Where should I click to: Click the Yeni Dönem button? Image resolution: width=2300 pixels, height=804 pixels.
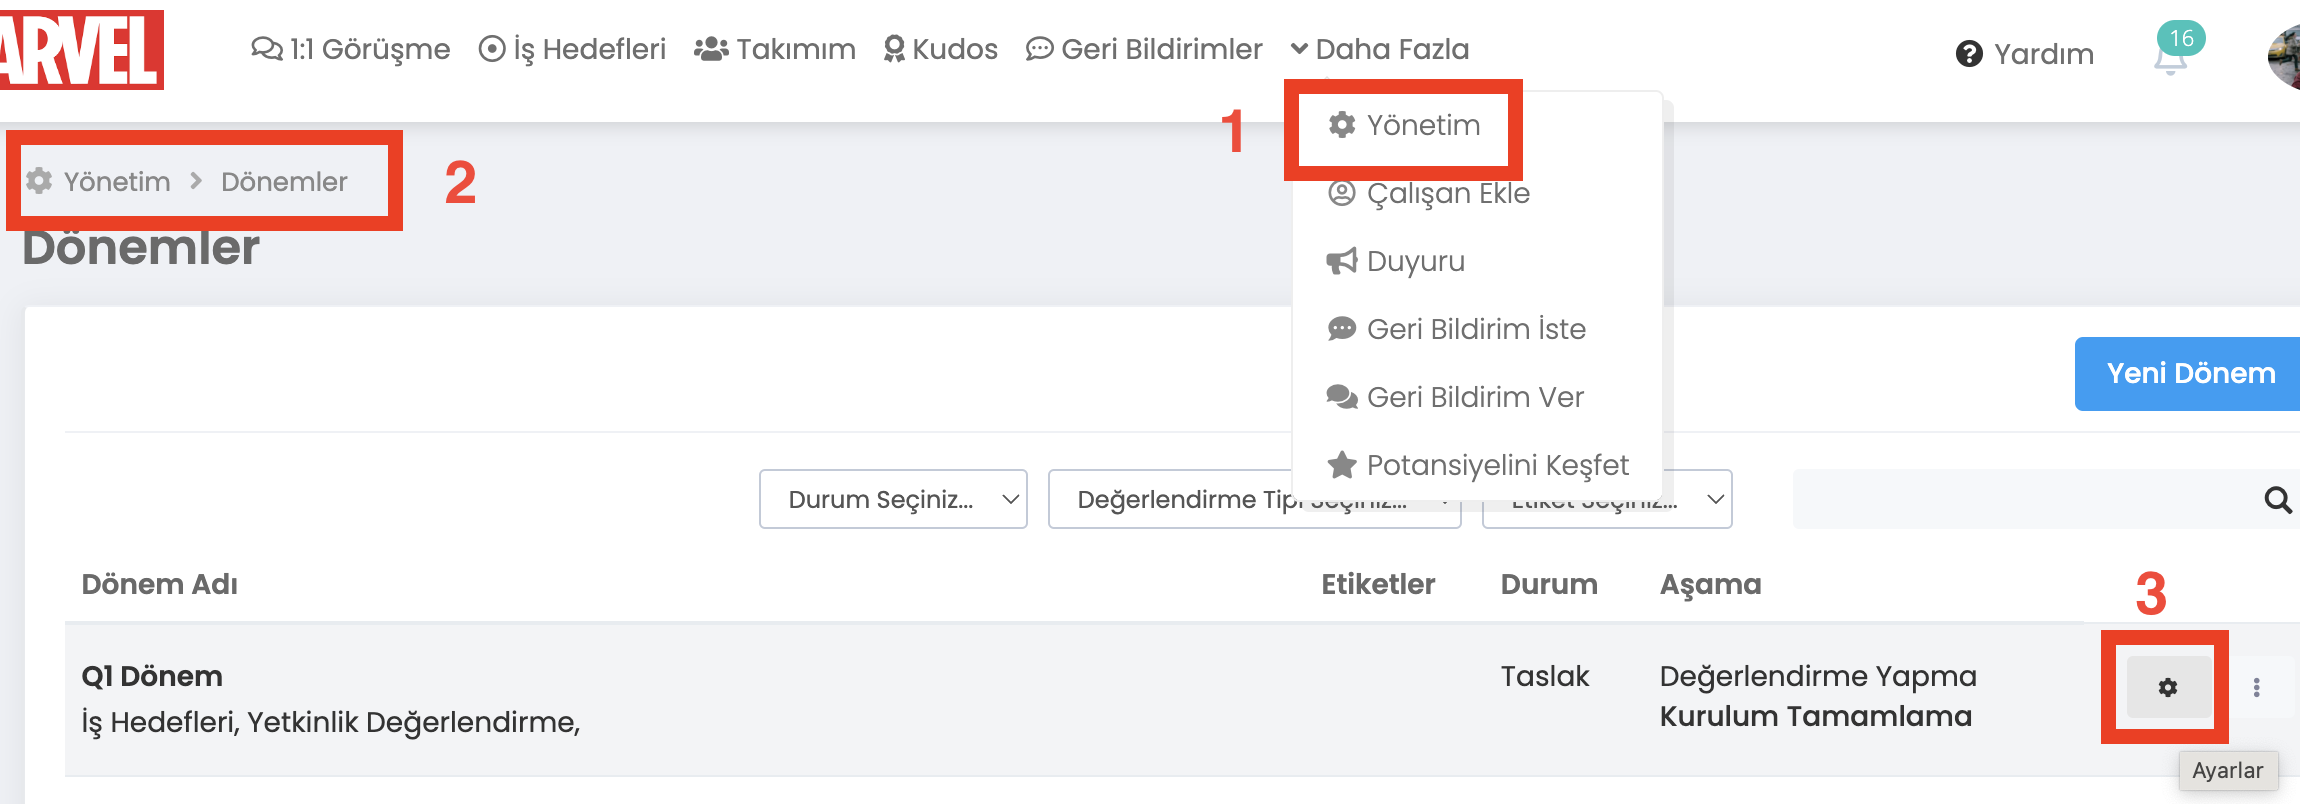(2190, 374)
